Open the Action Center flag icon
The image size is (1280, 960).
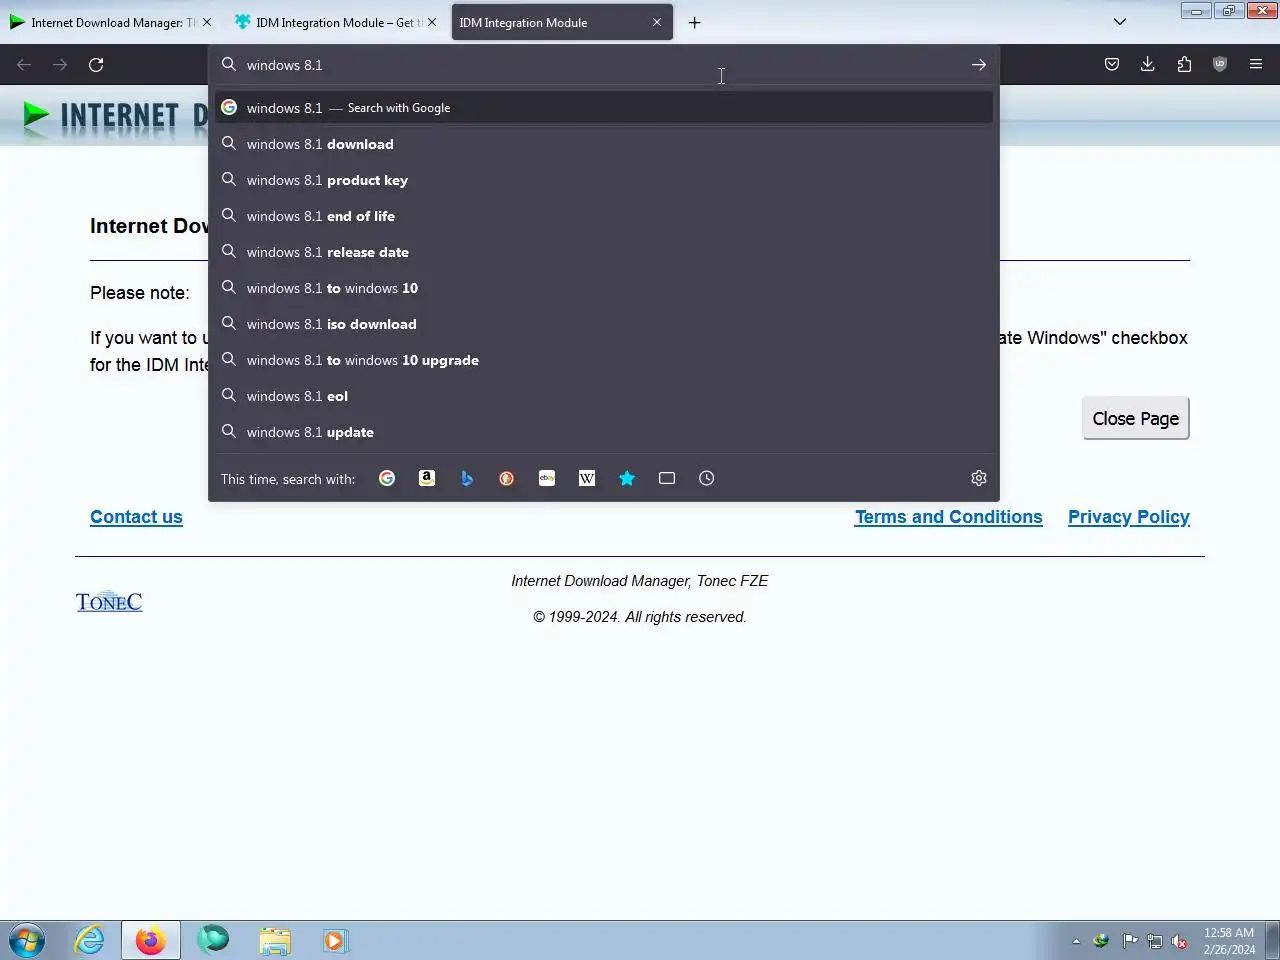click(x=1130, y=941)
